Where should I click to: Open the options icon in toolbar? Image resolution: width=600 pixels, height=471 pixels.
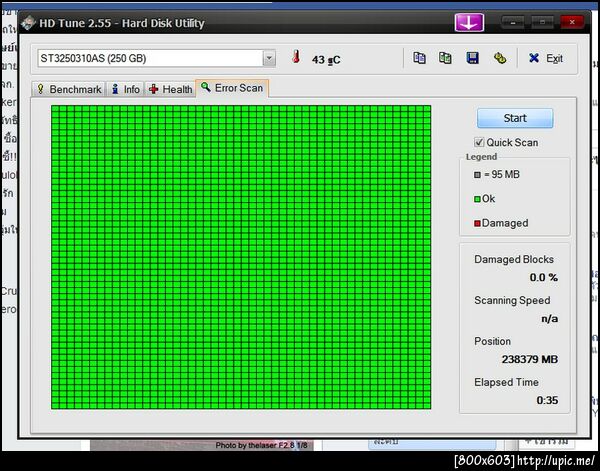coord(500,58)
